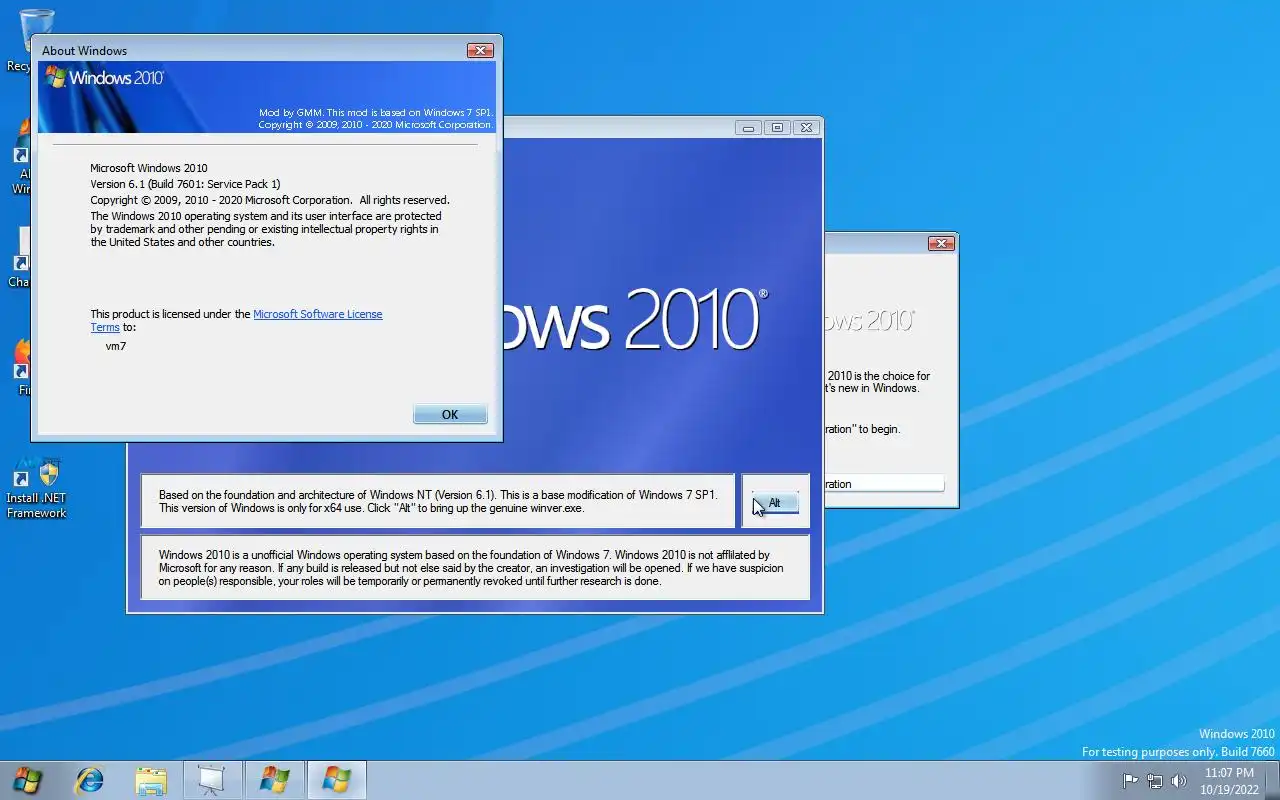Viewport: 1280px width, 800px height.
Task: Minimize the Windows 2010 splash window
Action: (x=747, y=127)
